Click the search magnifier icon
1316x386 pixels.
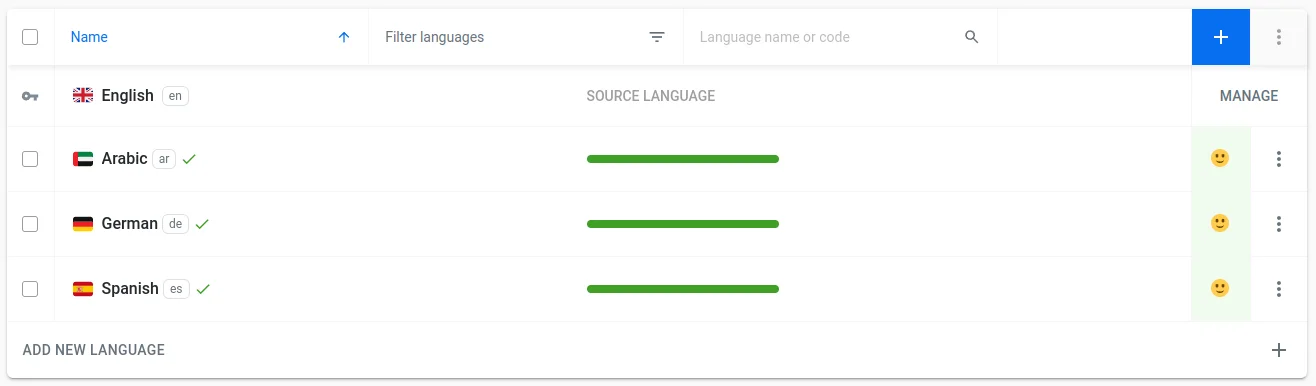coord(971,37)
